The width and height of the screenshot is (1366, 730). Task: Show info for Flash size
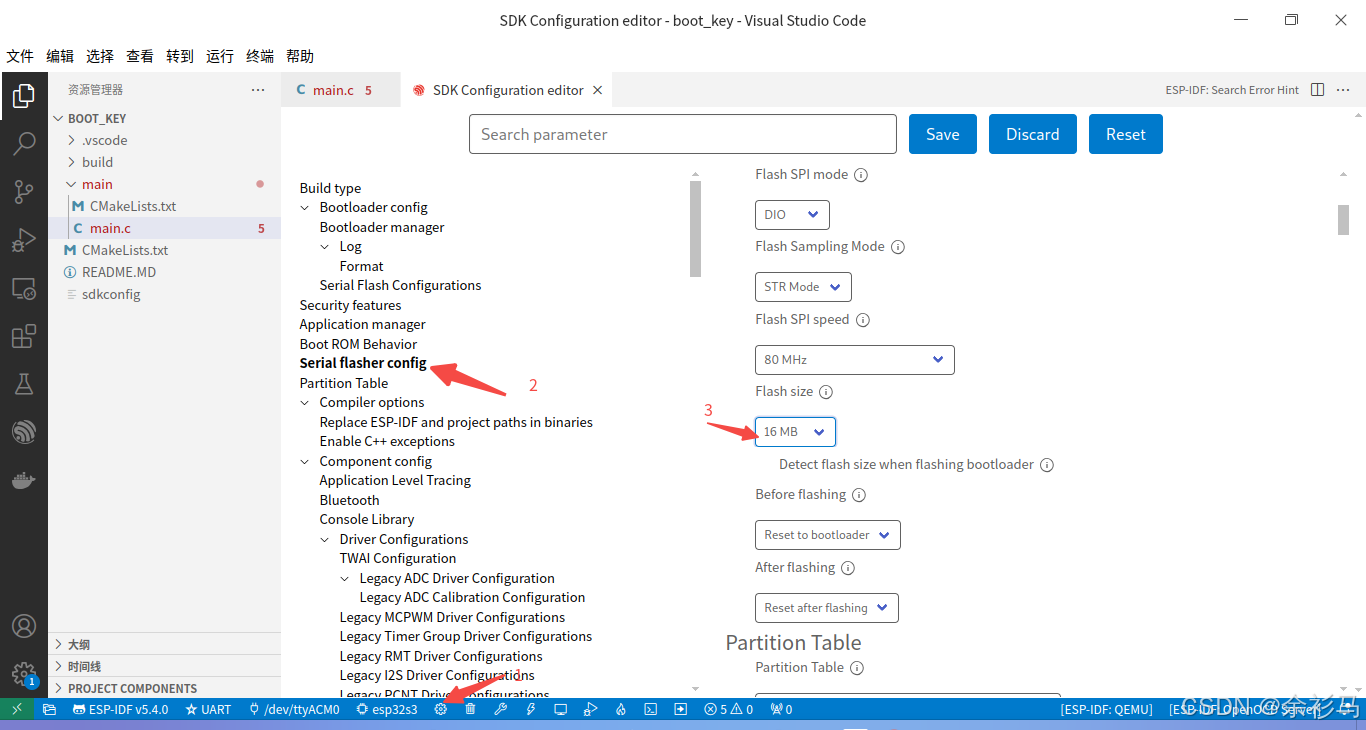click(x=826, y=392)
